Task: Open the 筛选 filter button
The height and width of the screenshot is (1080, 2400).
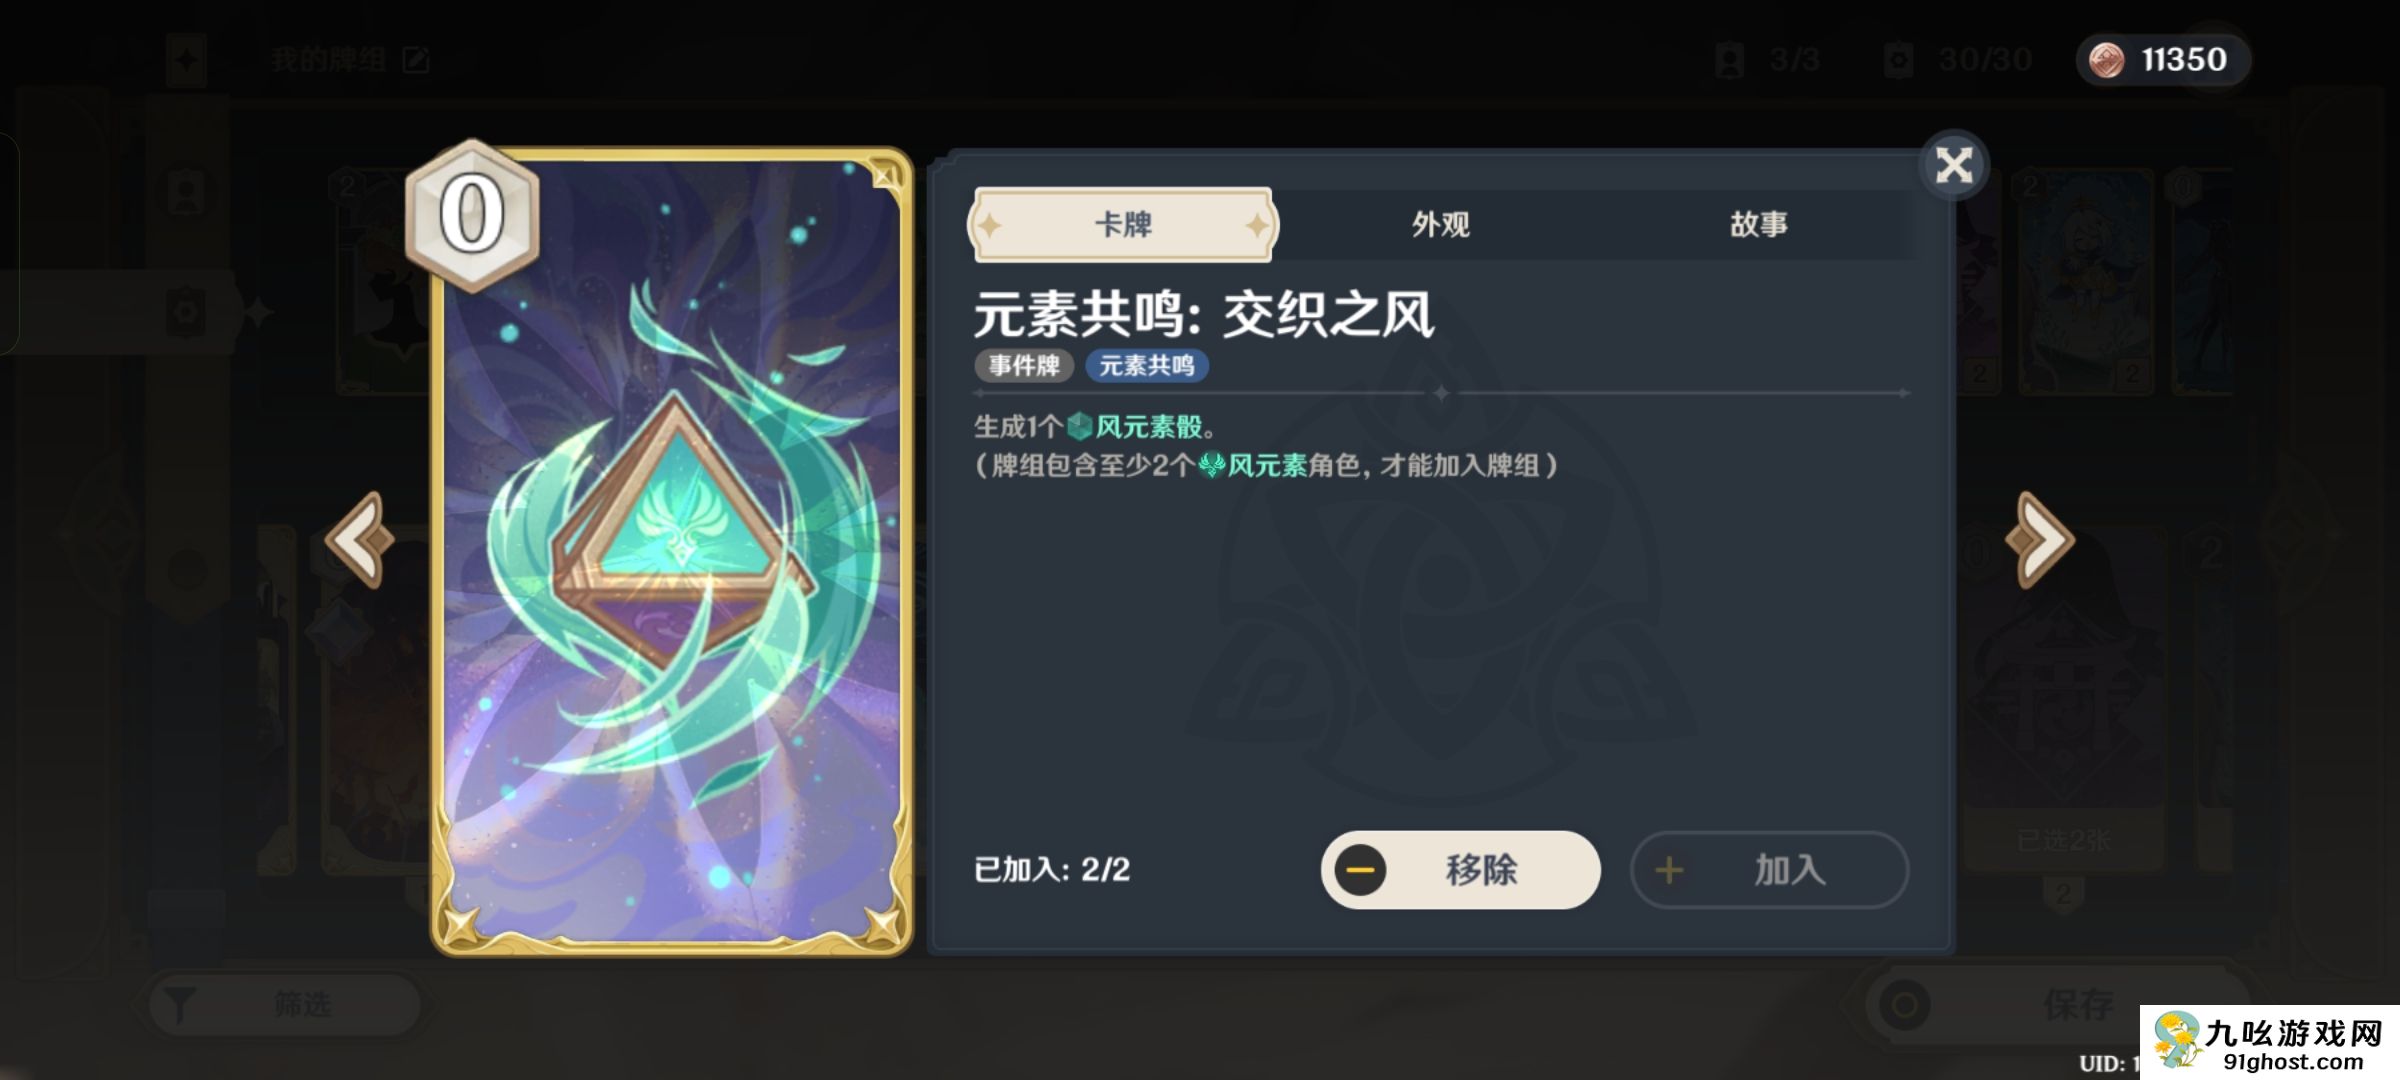Action: pyautogui.click(x=284, y=1004)
